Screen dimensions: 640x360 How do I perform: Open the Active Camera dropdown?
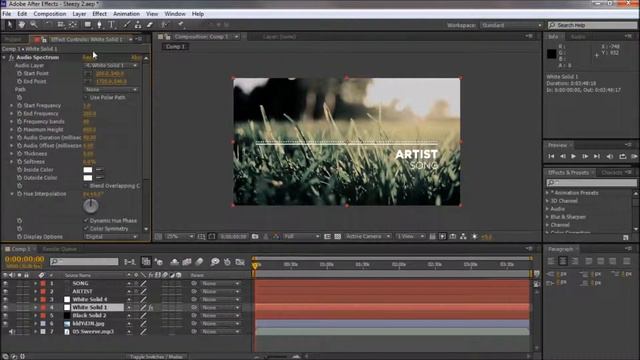pos(367,236)
